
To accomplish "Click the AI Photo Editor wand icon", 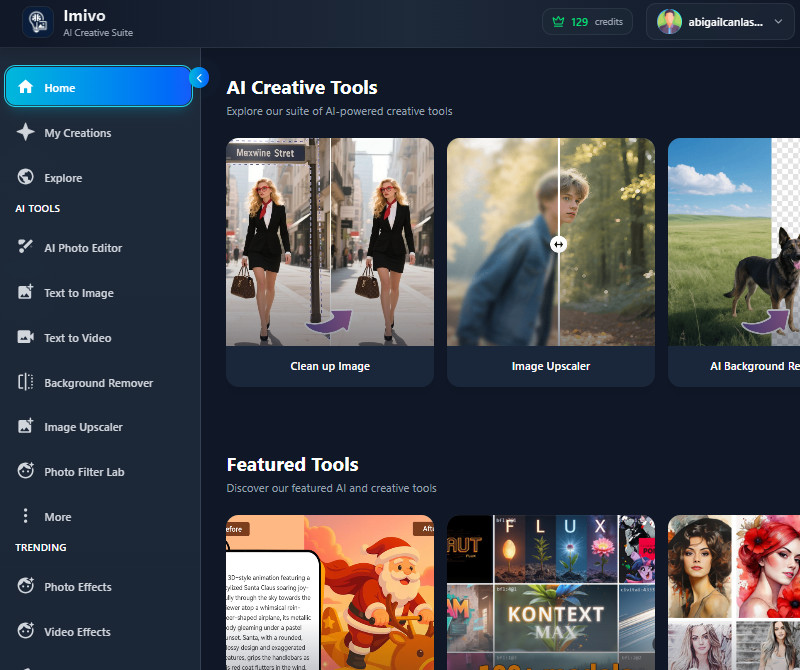I will coord(26,247).
